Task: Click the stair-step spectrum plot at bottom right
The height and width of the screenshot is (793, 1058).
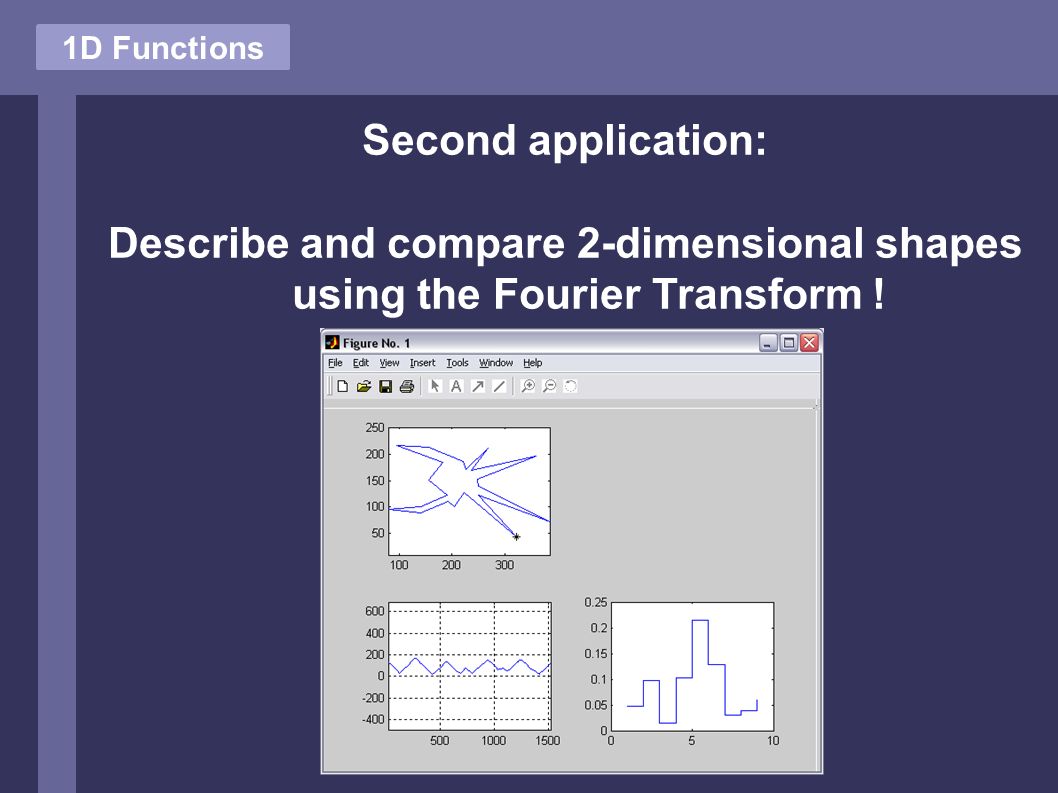Action: [x=692, y=666]
